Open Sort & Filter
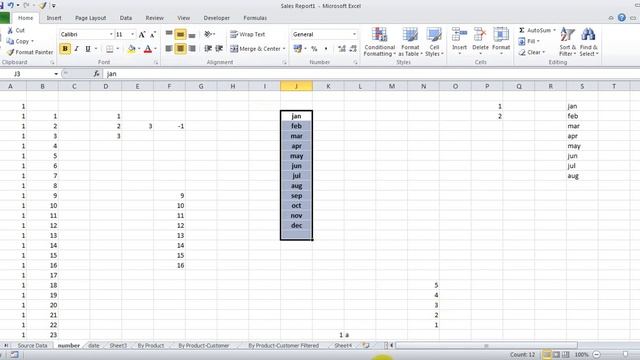Image resolution: width=640 pixels, height=360 pixels. [x=567, y=42]
